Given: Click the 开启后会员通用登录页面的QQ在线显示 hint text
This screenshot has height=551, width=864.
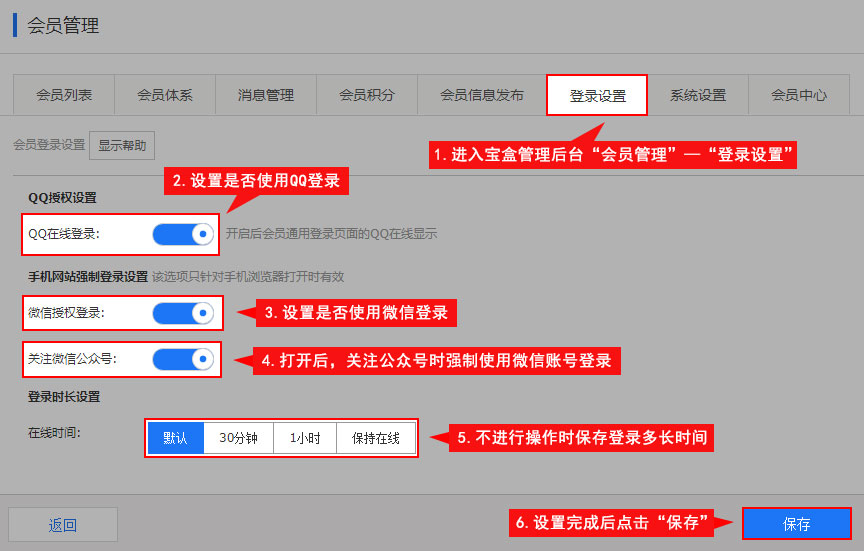Looking at the screenshot, I should click(x=331, y=234).
